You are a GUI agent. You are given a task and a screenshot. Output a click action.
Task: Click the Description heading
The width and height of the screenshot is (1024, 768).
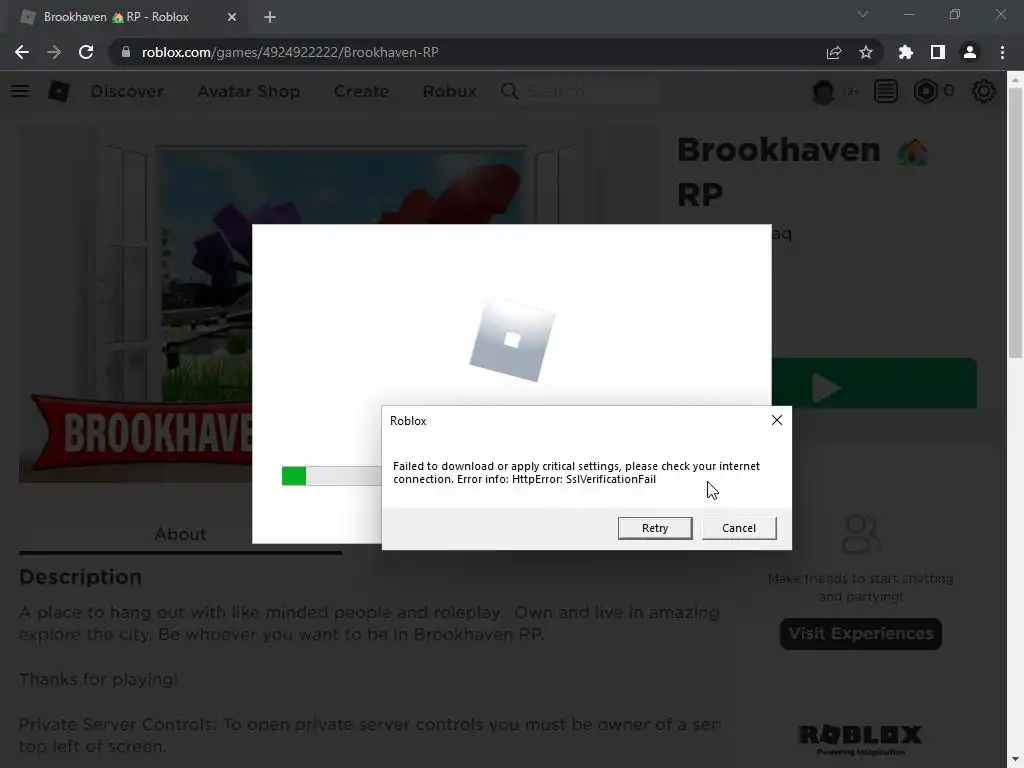pos(80,577)
